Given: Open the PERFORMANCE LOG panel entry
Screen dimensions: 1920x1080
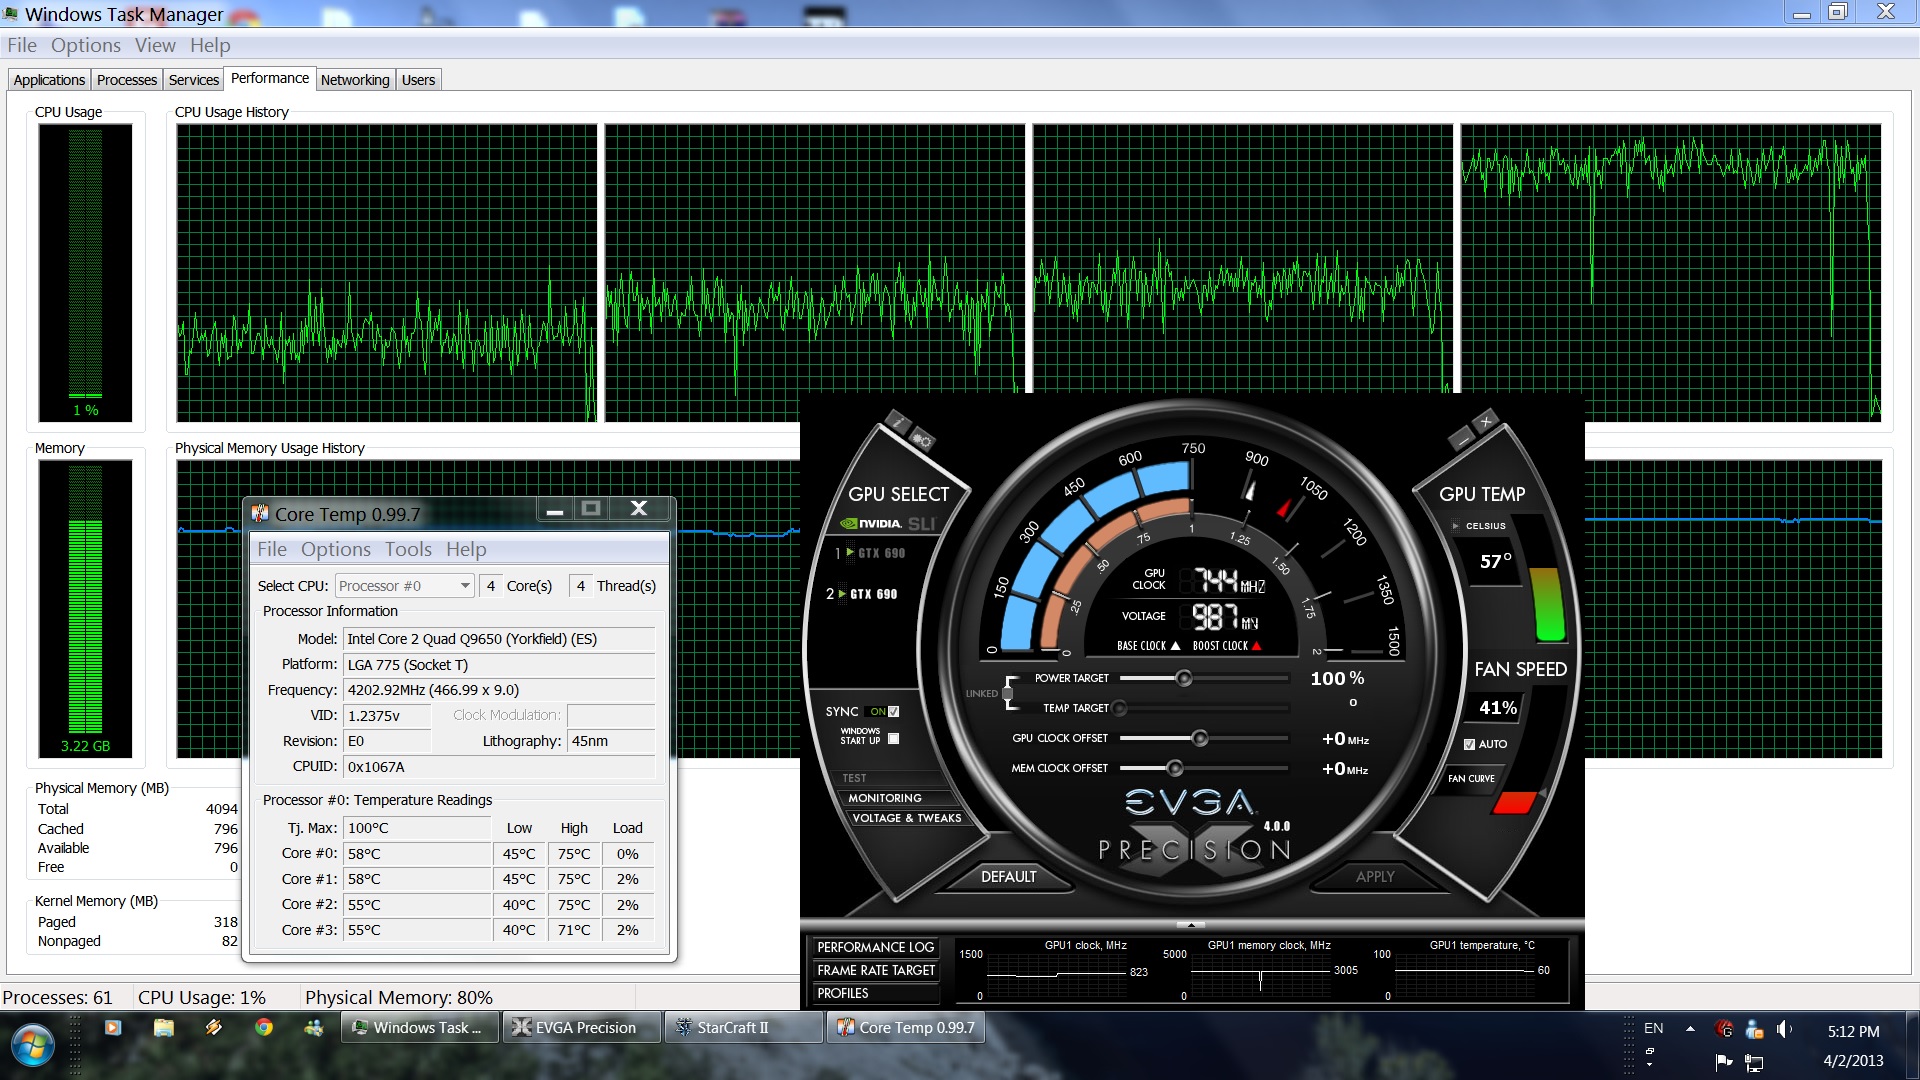Looking at the screenshot, I should click(x=875, y=947).
